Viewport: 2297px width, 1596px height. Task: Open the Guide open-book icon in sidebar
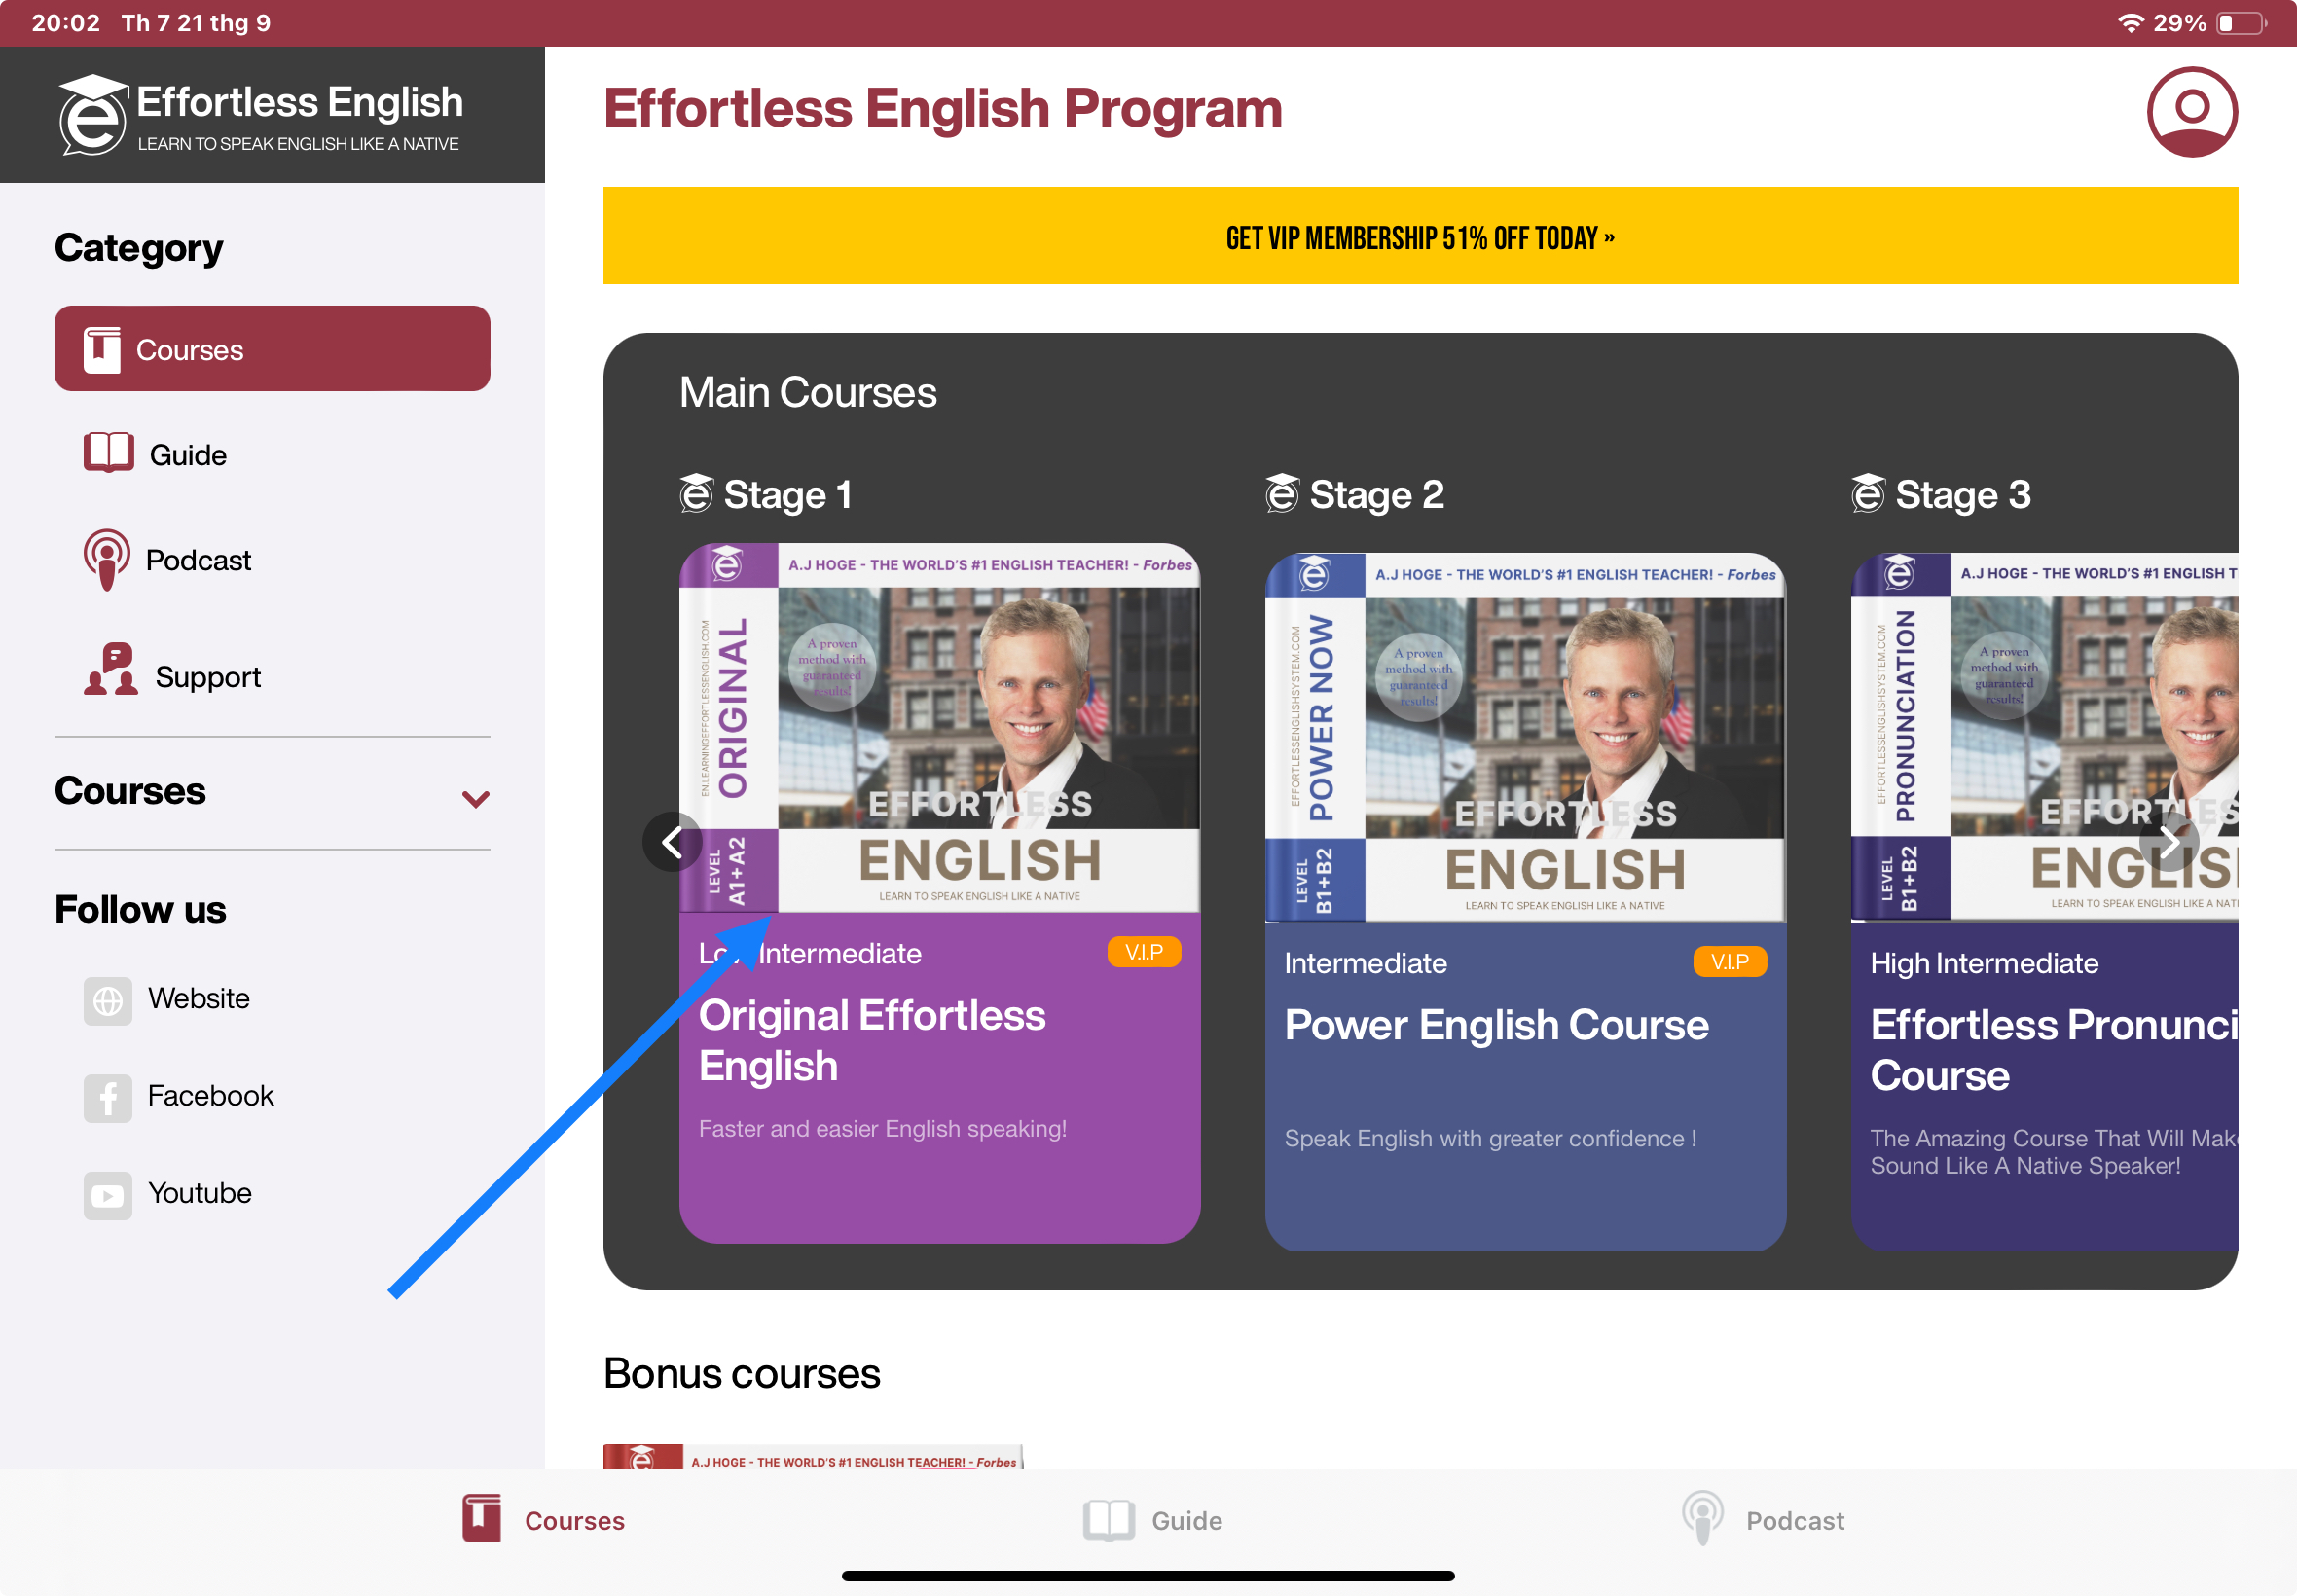[108, 453]
